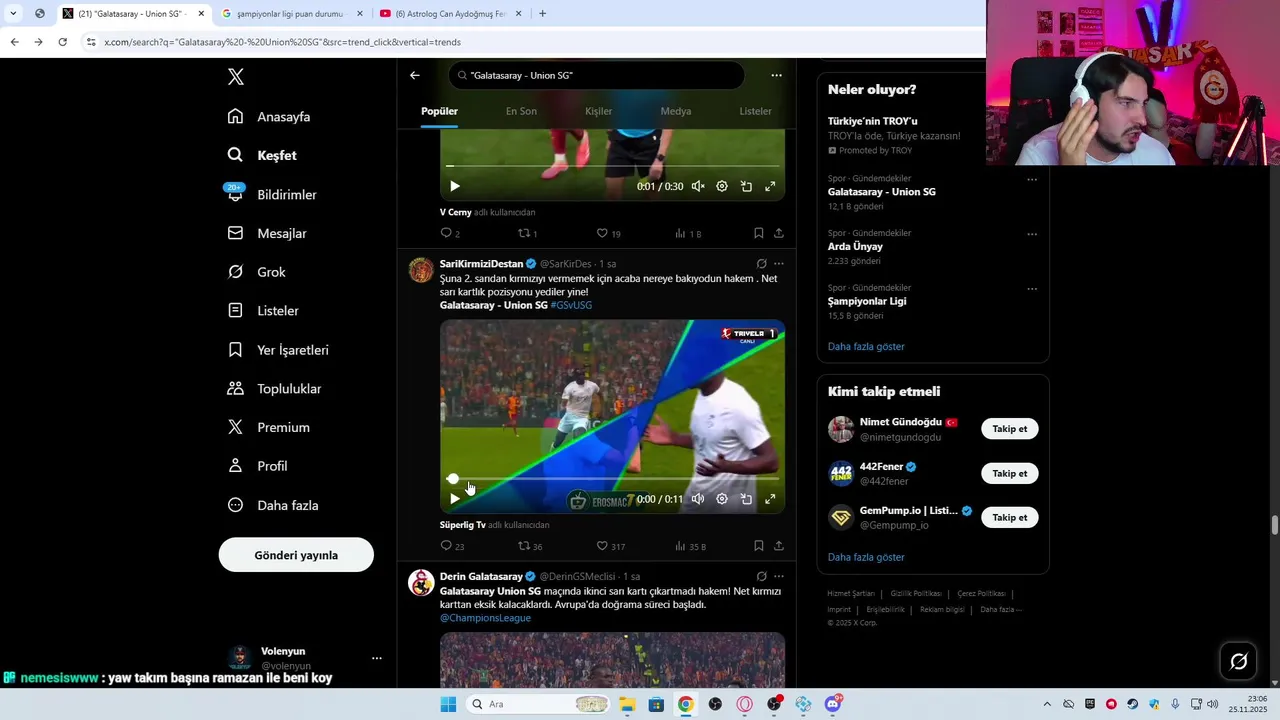Fullscreen the Süperlig Tv video

click(x=770, y=498)
